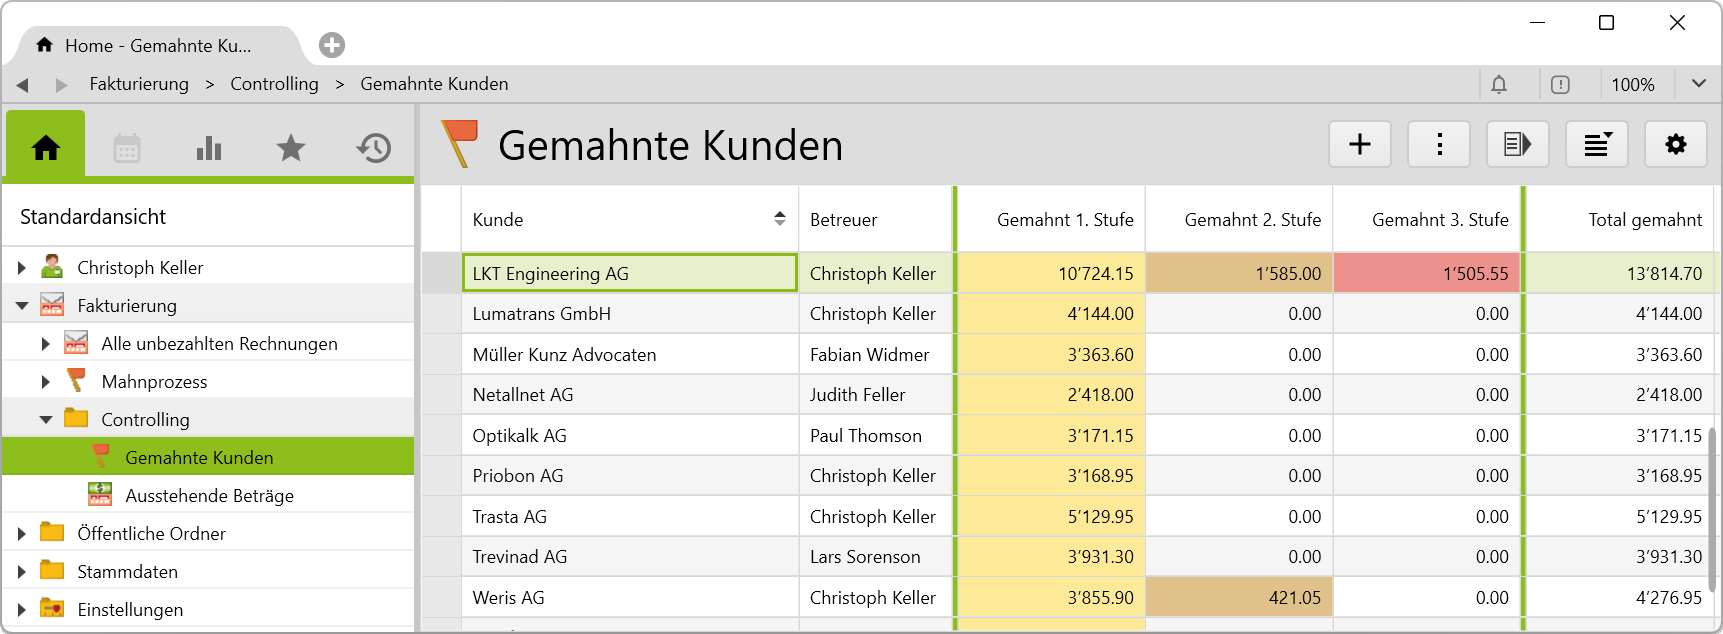Toggle the side detail panel button
This screenshot has height=634, width=1723.
click(x=1517, y=145)
